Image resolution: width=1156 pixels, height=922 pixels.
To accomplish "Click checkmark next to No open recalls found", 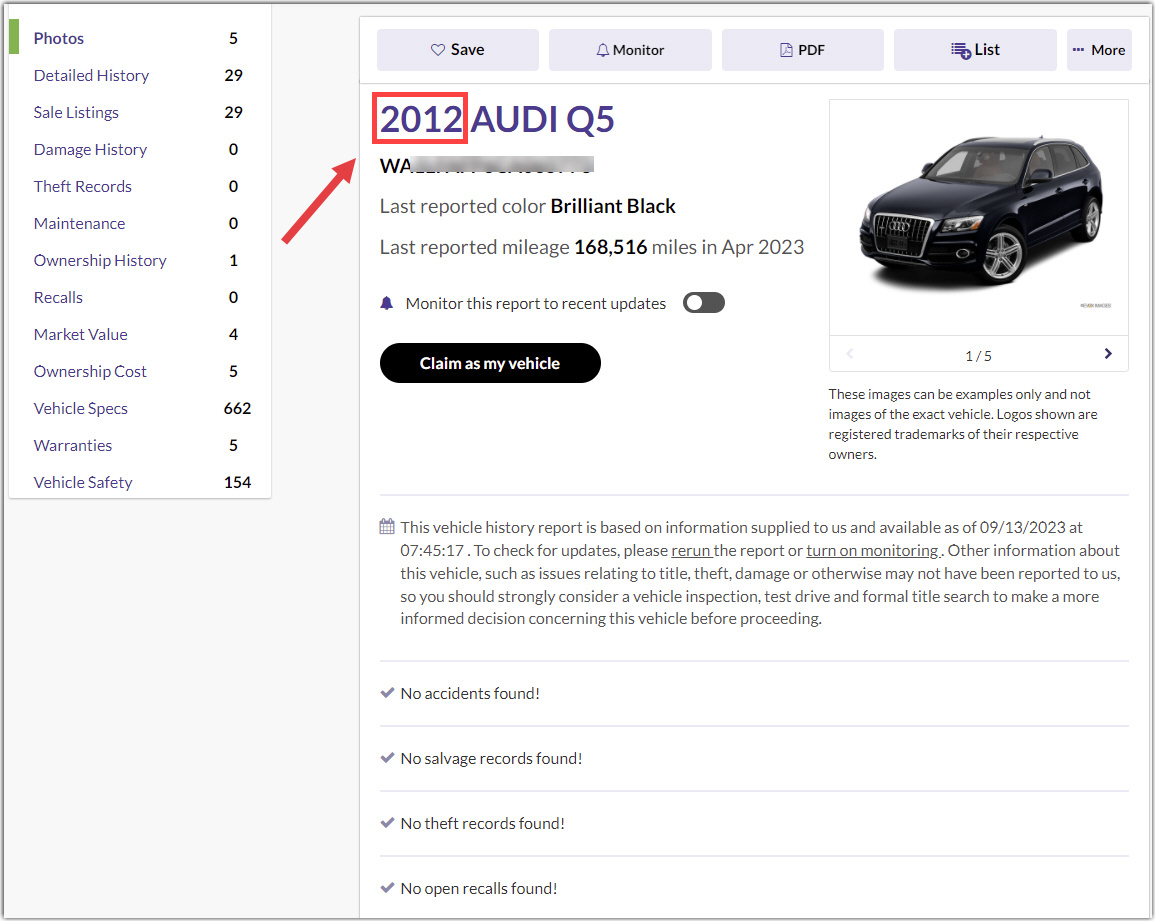I will point(387,887).
